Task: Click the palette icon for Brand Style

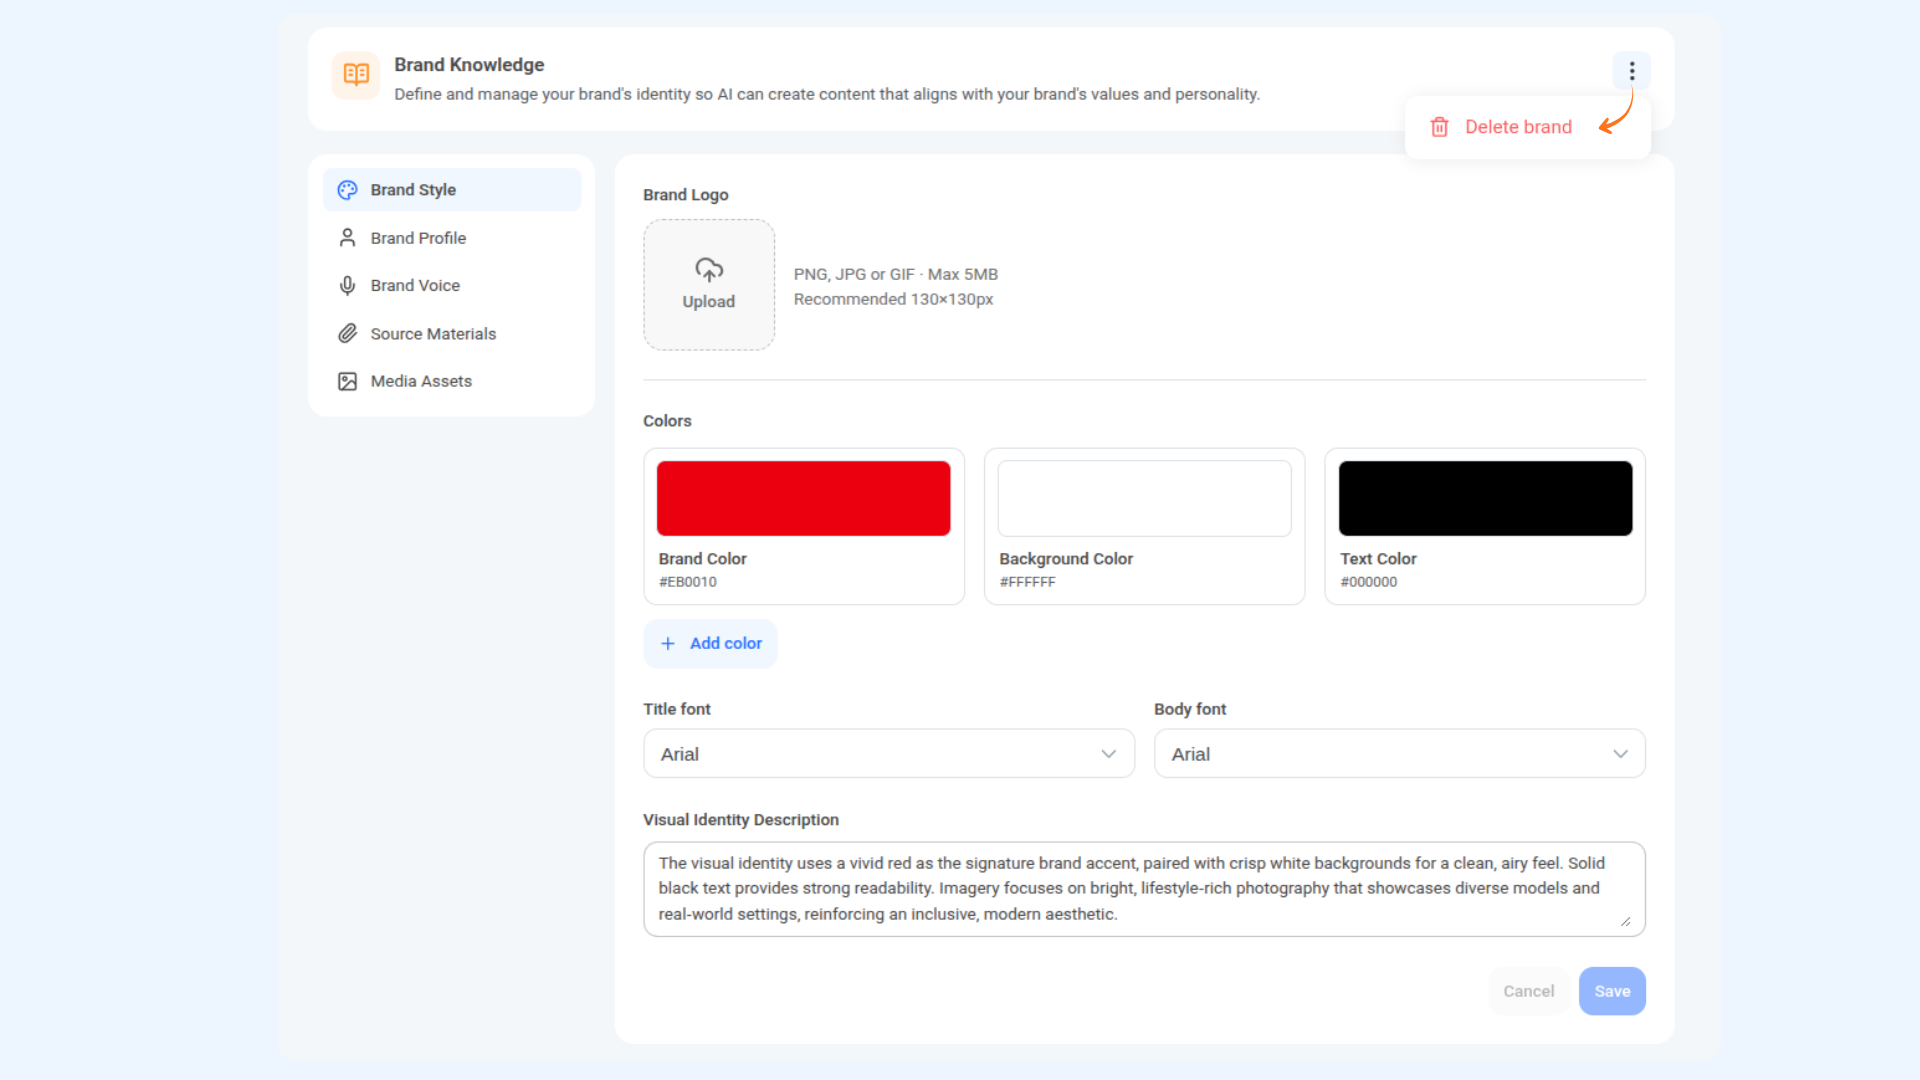Action: [347, 190]
